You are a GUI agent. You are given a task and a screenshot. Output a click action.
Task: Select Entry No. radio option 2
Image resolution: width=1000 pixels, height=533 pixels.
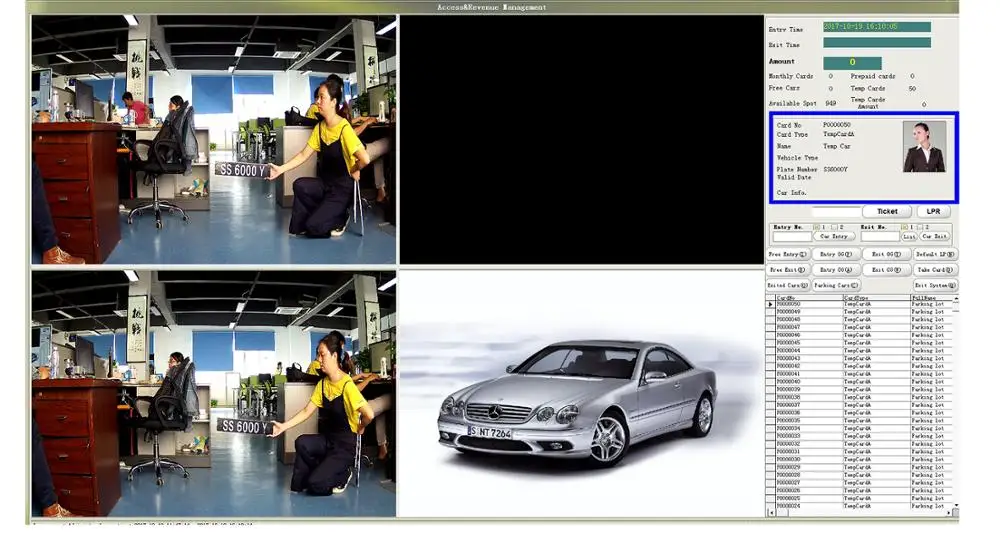pyautogui.click(x=833, y=227)
